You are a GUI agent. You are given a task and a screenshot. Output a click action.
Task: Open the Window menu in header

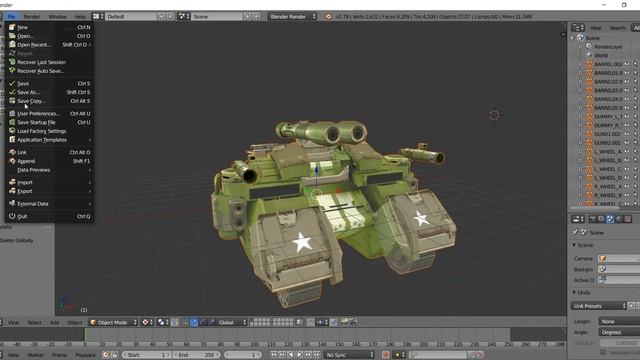(57, 17)
